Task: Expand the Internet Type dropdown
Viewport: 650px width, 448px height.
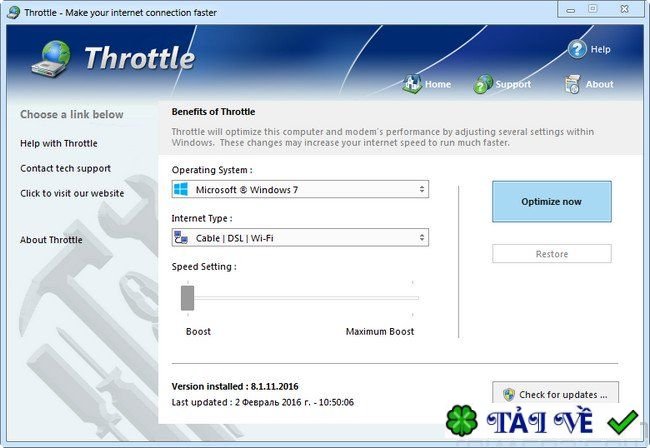Action: point(300,238)
